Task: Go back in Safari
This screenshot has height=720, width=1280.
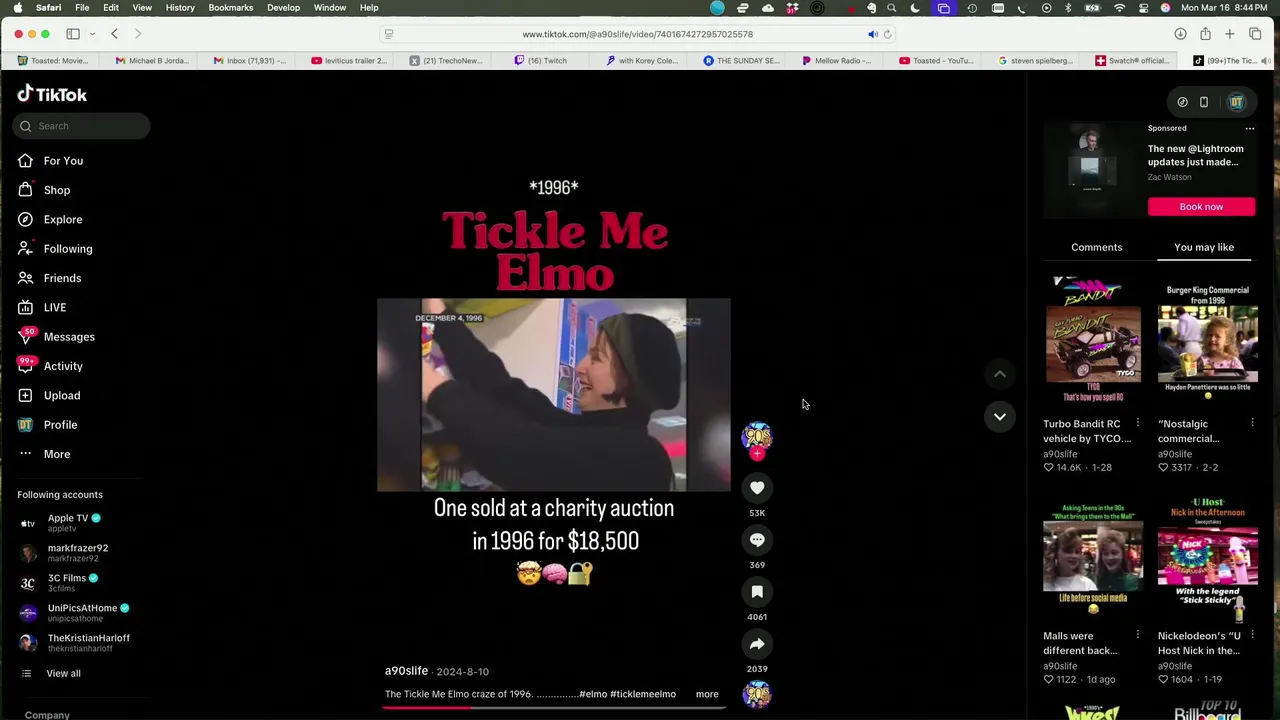Action: click(114, 34)
